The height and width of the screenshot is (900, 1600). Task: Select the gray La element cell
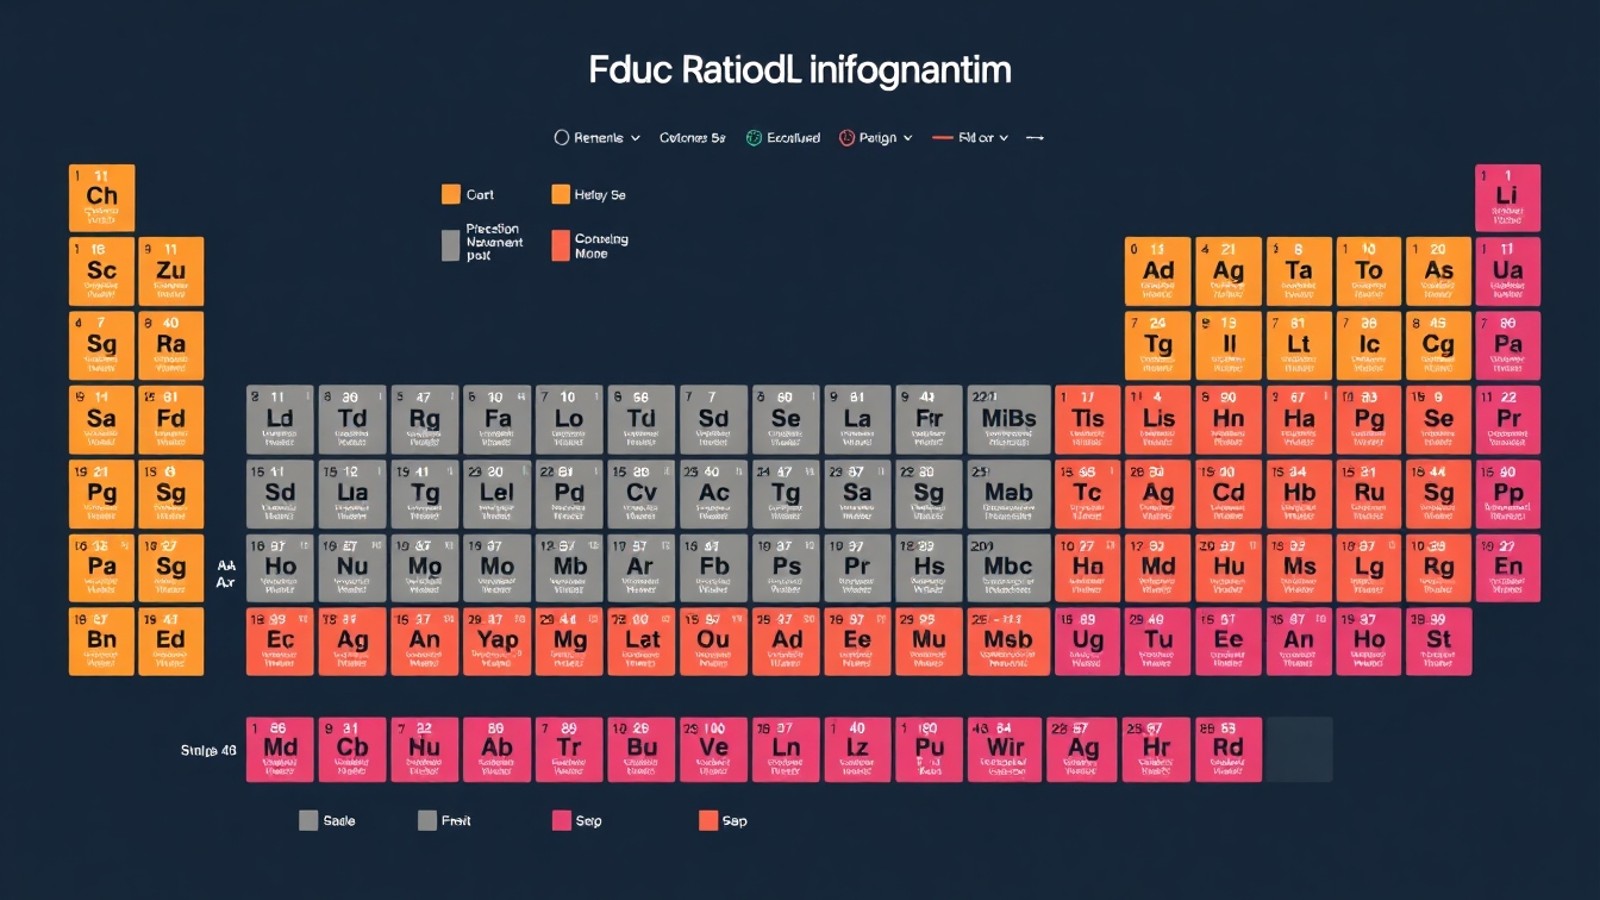pyautogui.click(x=857, y=419)
